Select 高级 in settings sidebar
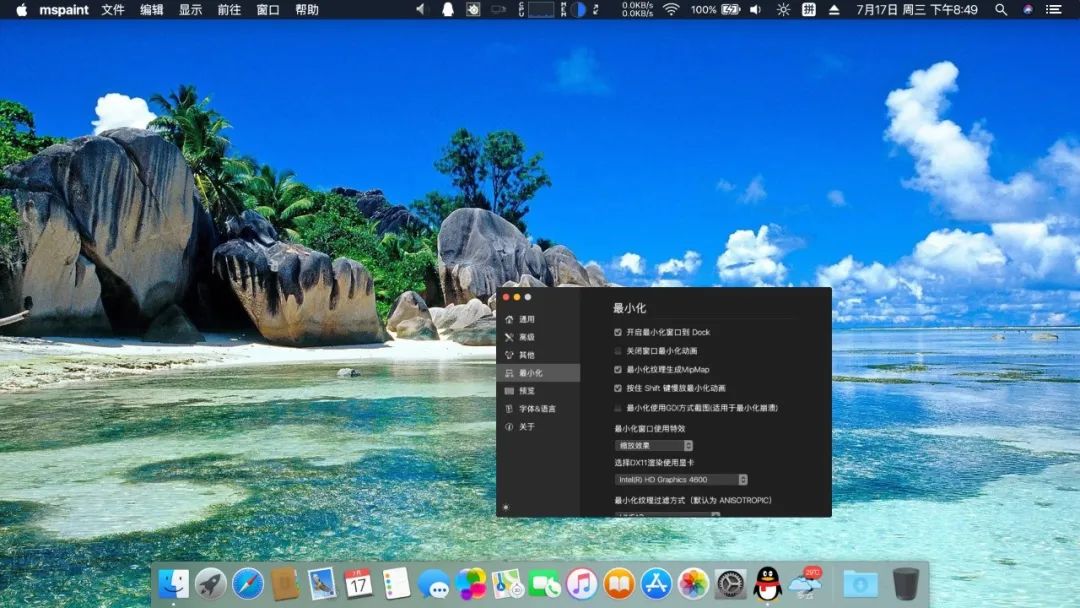Viewport: 1080px width, 608px height. 538,337
